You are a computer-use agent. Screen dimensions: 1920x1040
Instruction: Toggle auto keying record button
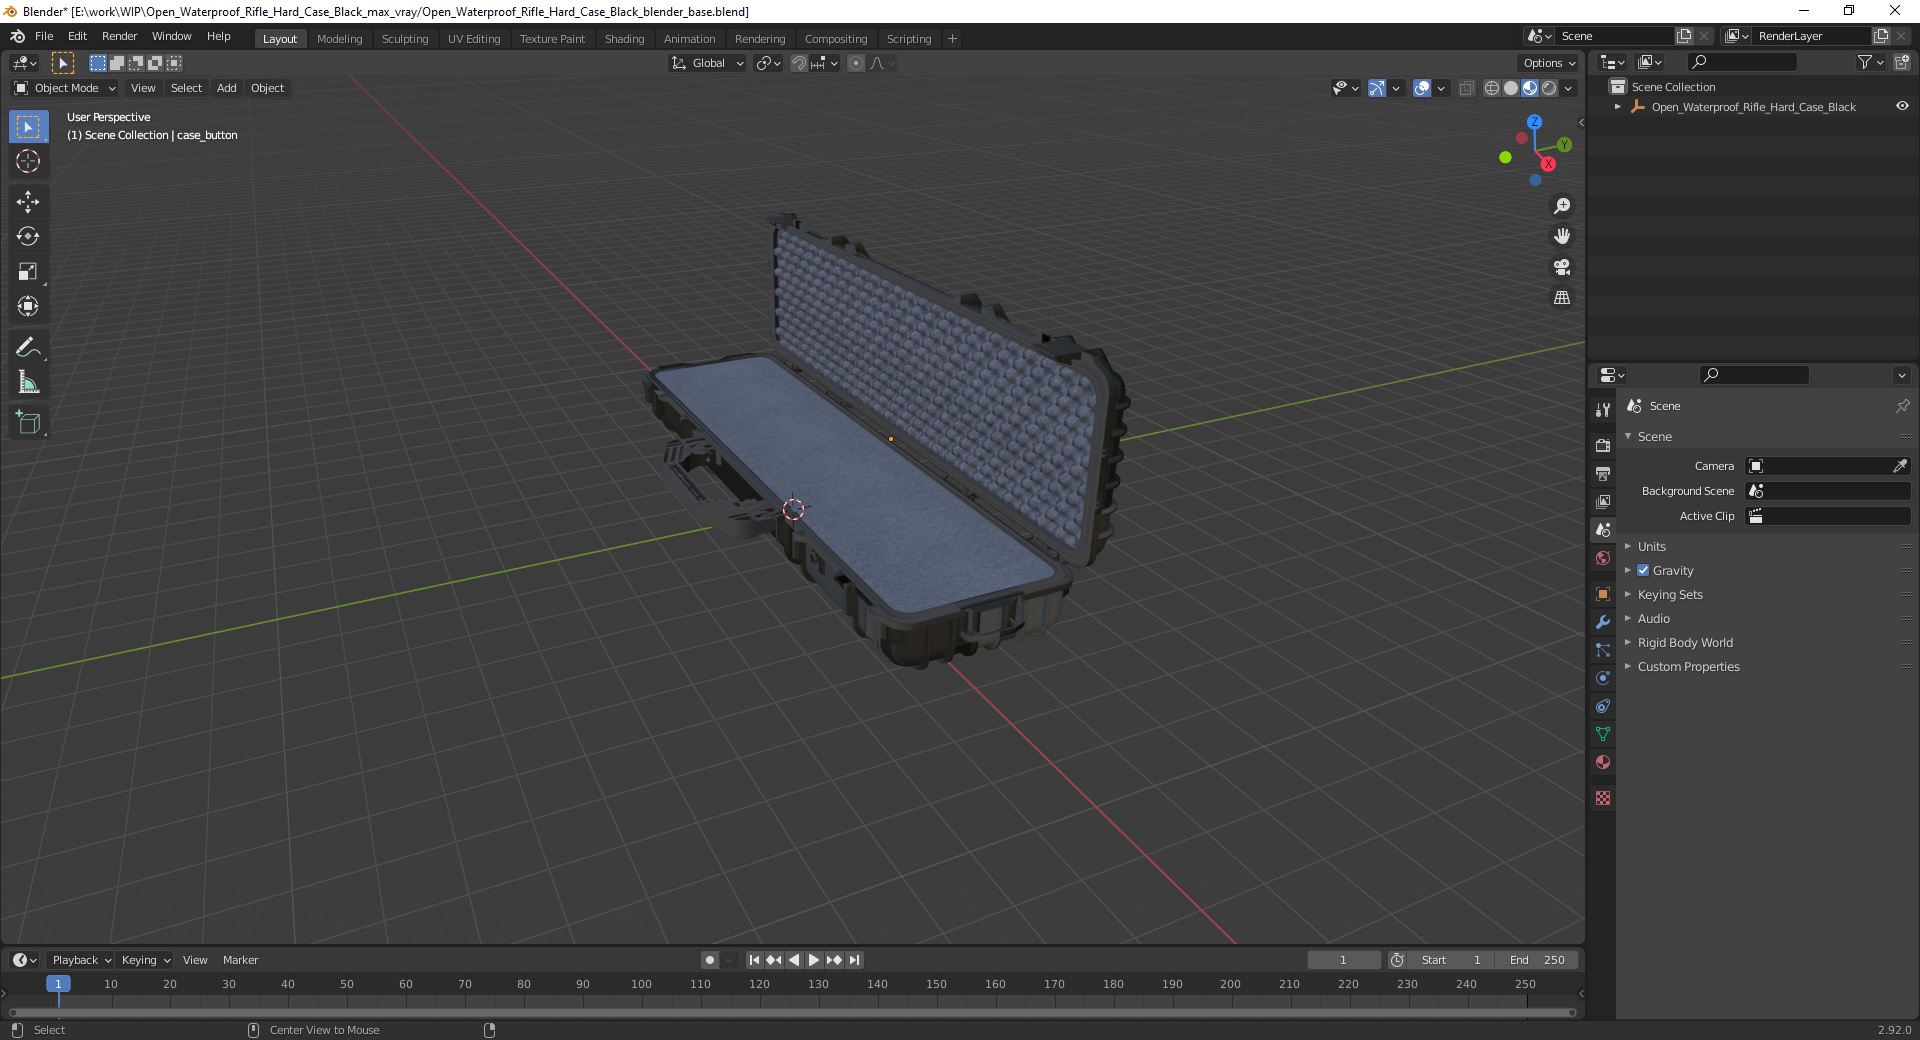tap(710, 960)
